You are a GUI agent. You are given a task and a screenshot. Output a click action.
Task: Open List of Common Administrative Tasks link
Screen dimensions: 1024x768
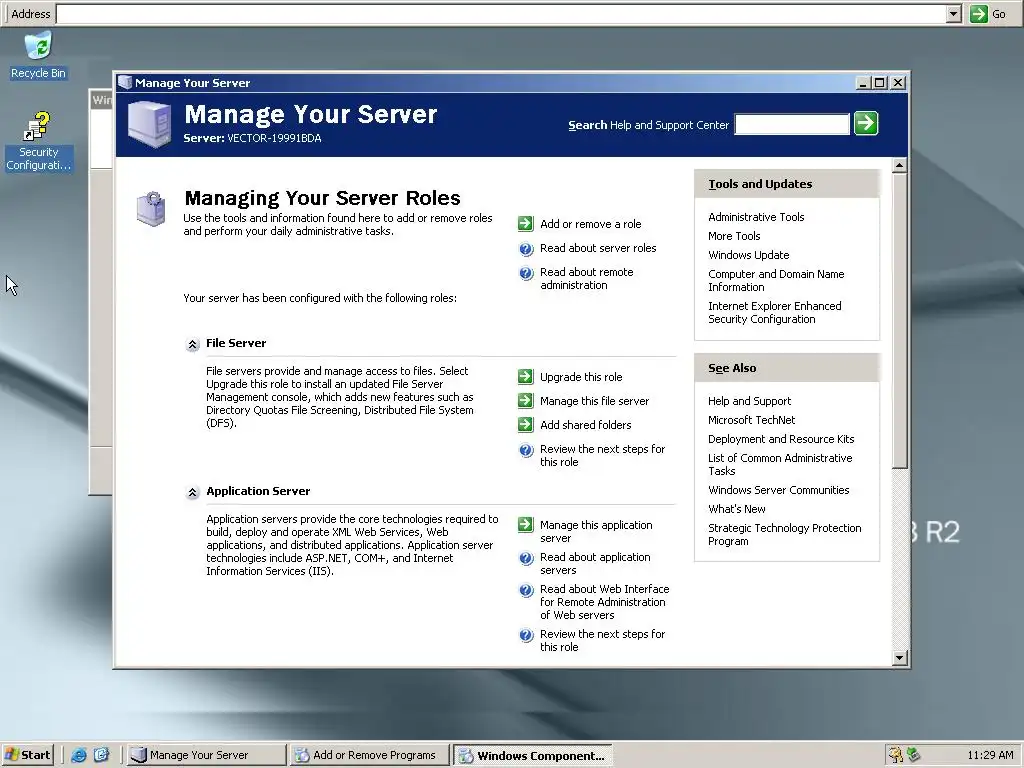pos(780,464)
